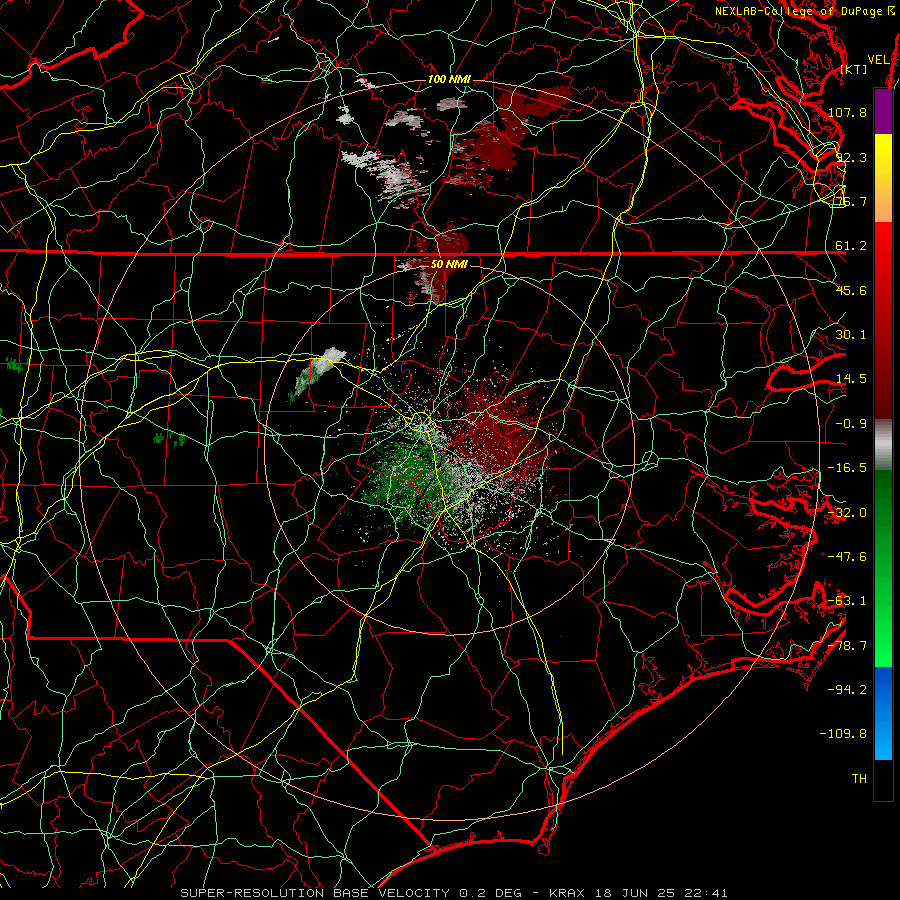Screen dimensions: 900x900
Task: Pick the blue segment of the color bar
Action: pos(883,713)
